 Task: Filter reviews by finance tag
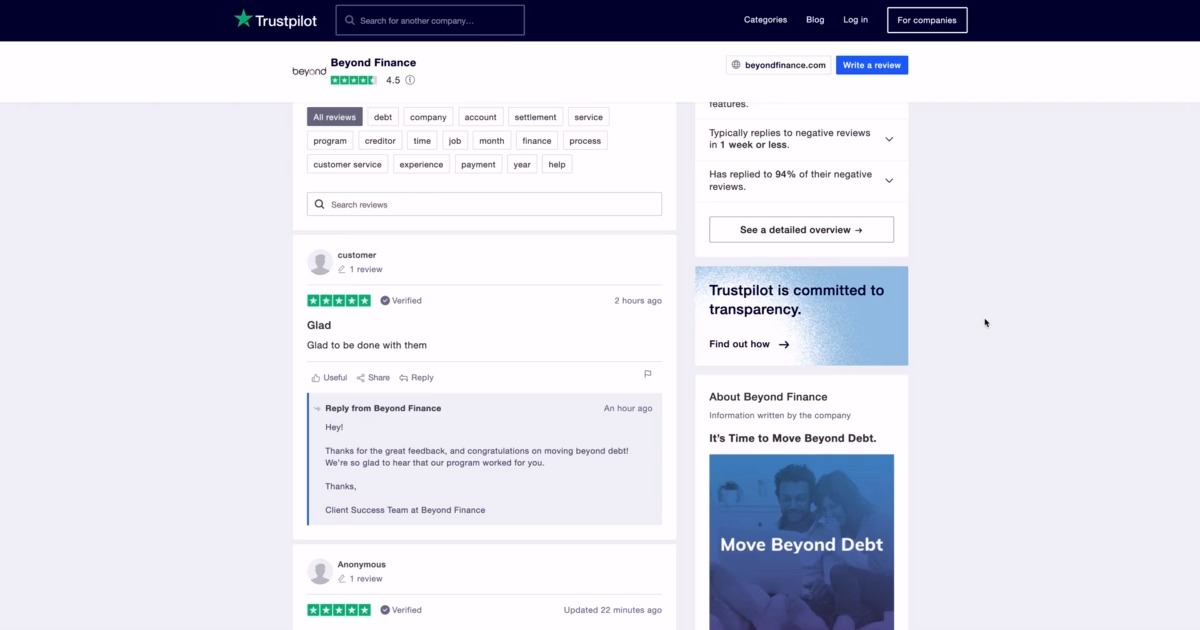tap(537, 141)
